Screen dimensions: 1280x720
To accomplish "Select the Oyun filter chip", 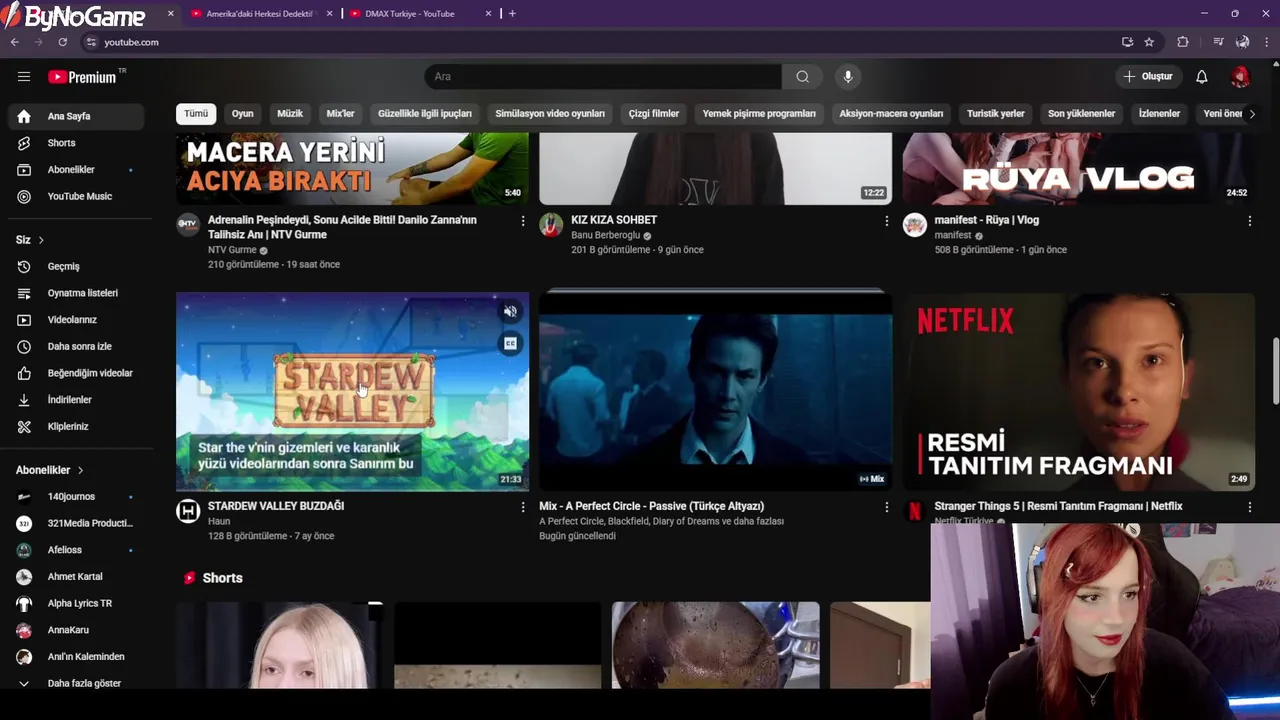I will tap(243, 114).
